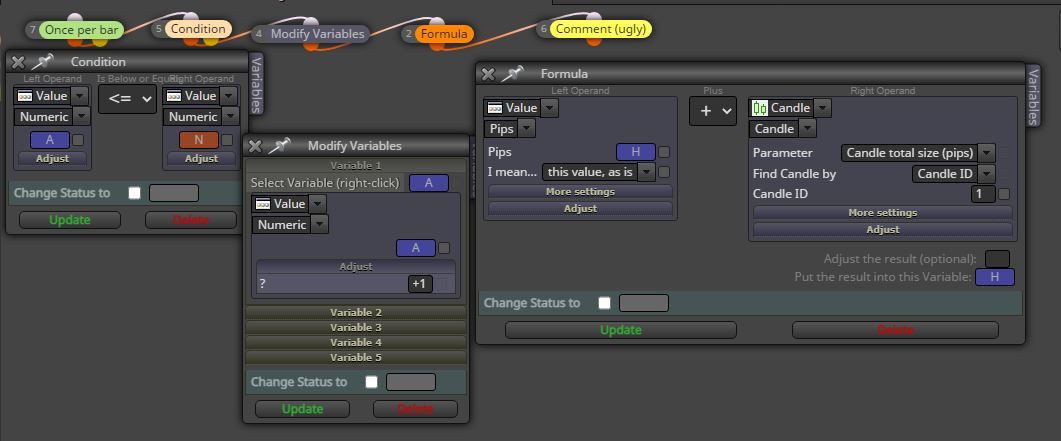The image size is (1061, 441).
Task: Tick the checkbox next to variable A in Condition
Action: coord(78,140)
